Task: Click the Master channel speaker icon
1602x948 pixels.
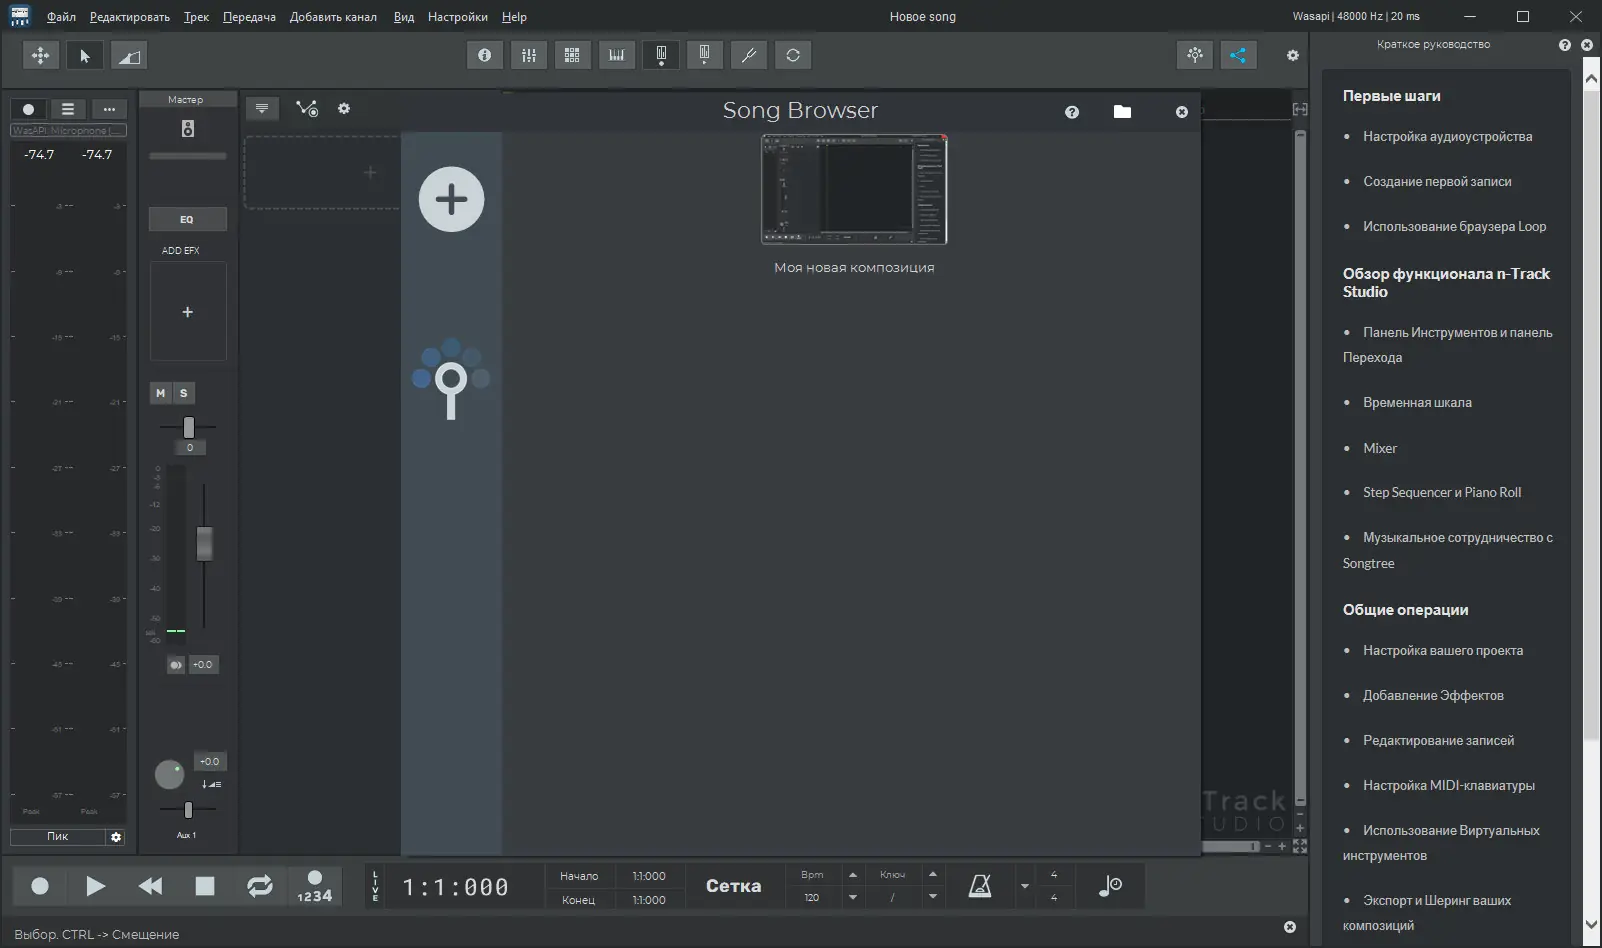Action: click(187, 129)
